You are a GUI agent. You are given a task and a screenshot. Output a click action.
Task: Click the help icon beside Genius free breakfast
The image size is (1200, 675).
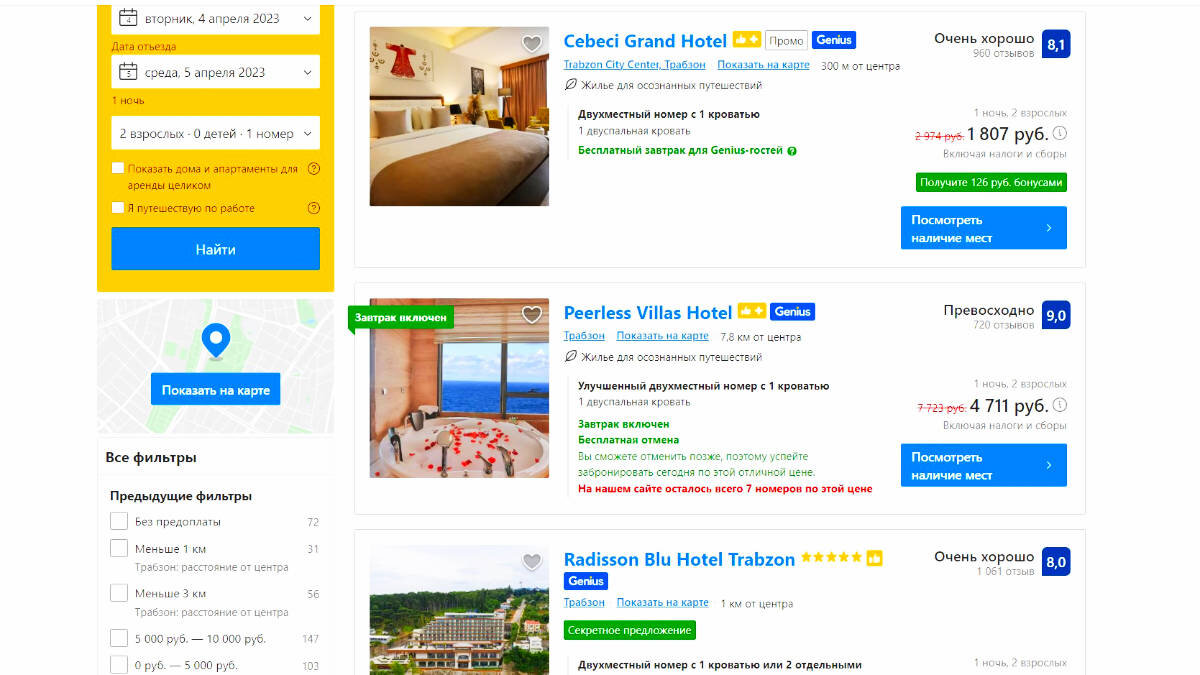(792, 151)
